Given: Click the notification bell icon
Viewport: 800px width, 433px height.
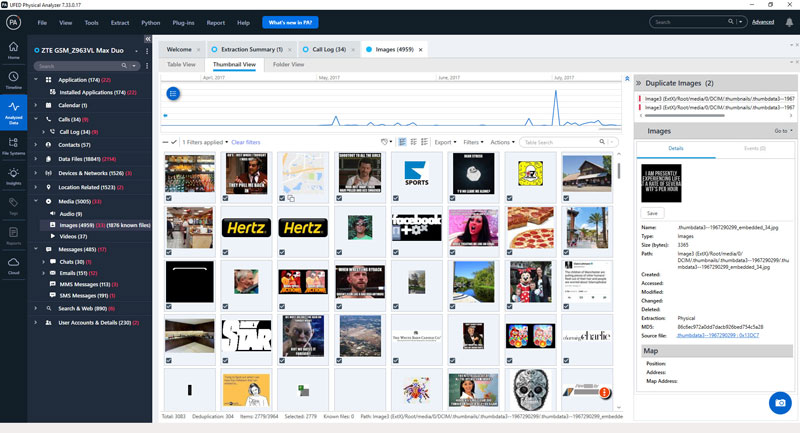Looking at the screenshot, I should (x=789, y=22).
